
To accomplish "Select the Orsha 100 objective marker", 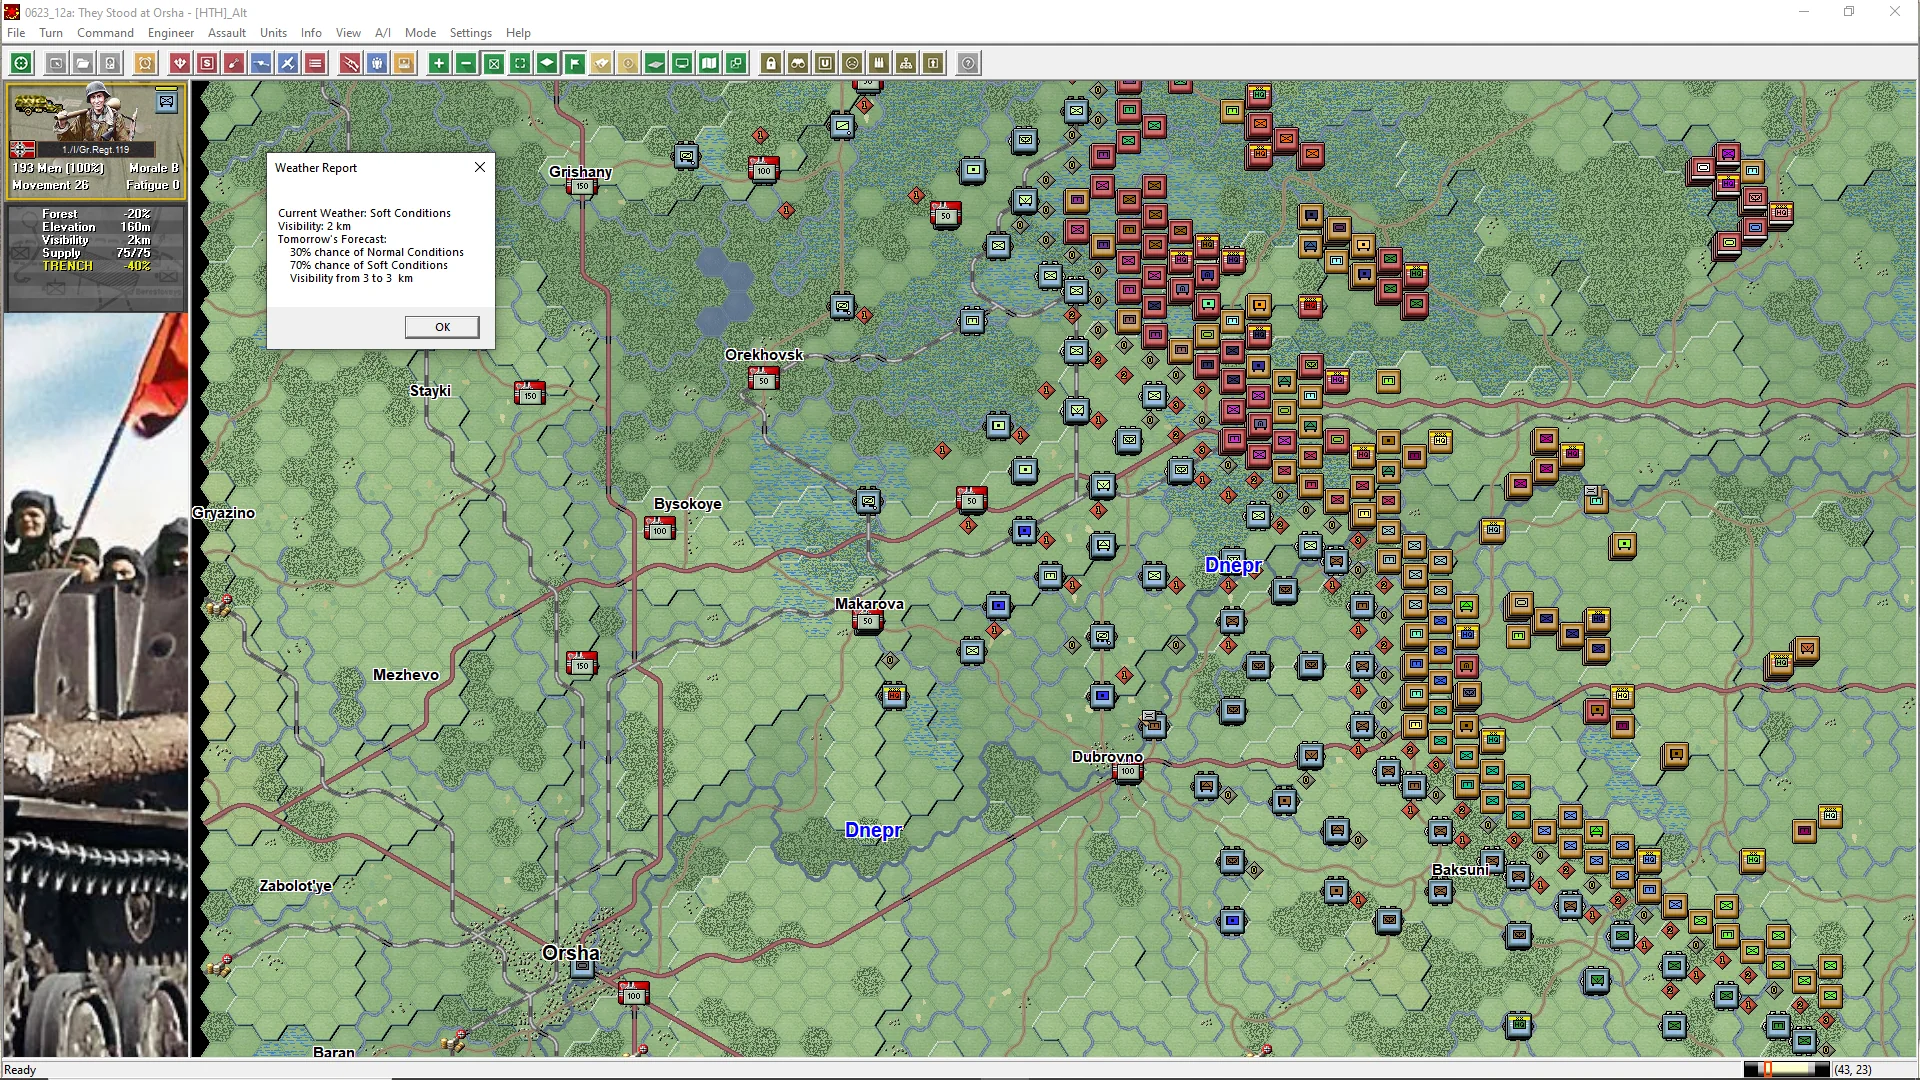I will tap(633, 995).
